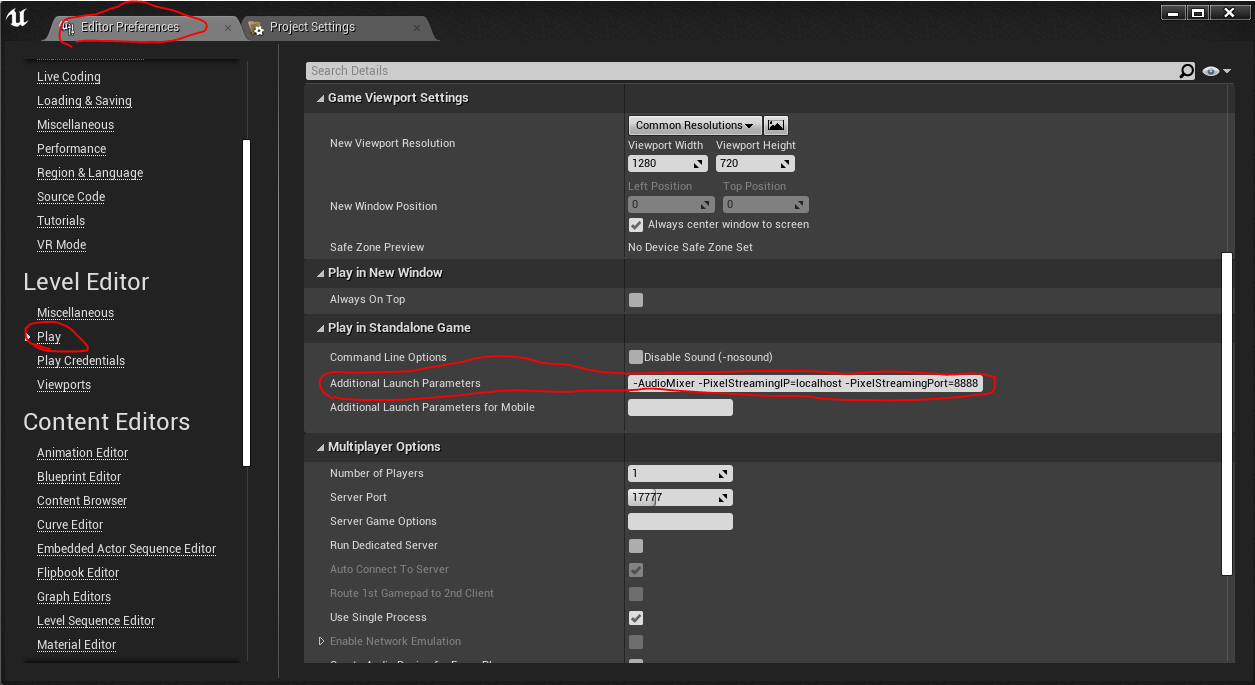Open the Common Resolutions dropdown

695,125
